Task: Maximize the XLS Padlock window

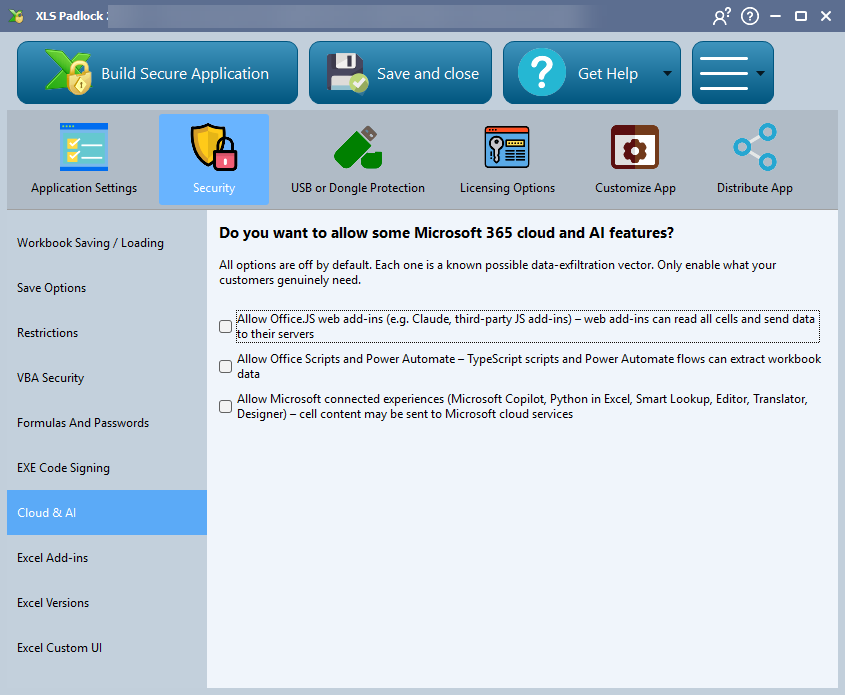Action: point(801,16)
